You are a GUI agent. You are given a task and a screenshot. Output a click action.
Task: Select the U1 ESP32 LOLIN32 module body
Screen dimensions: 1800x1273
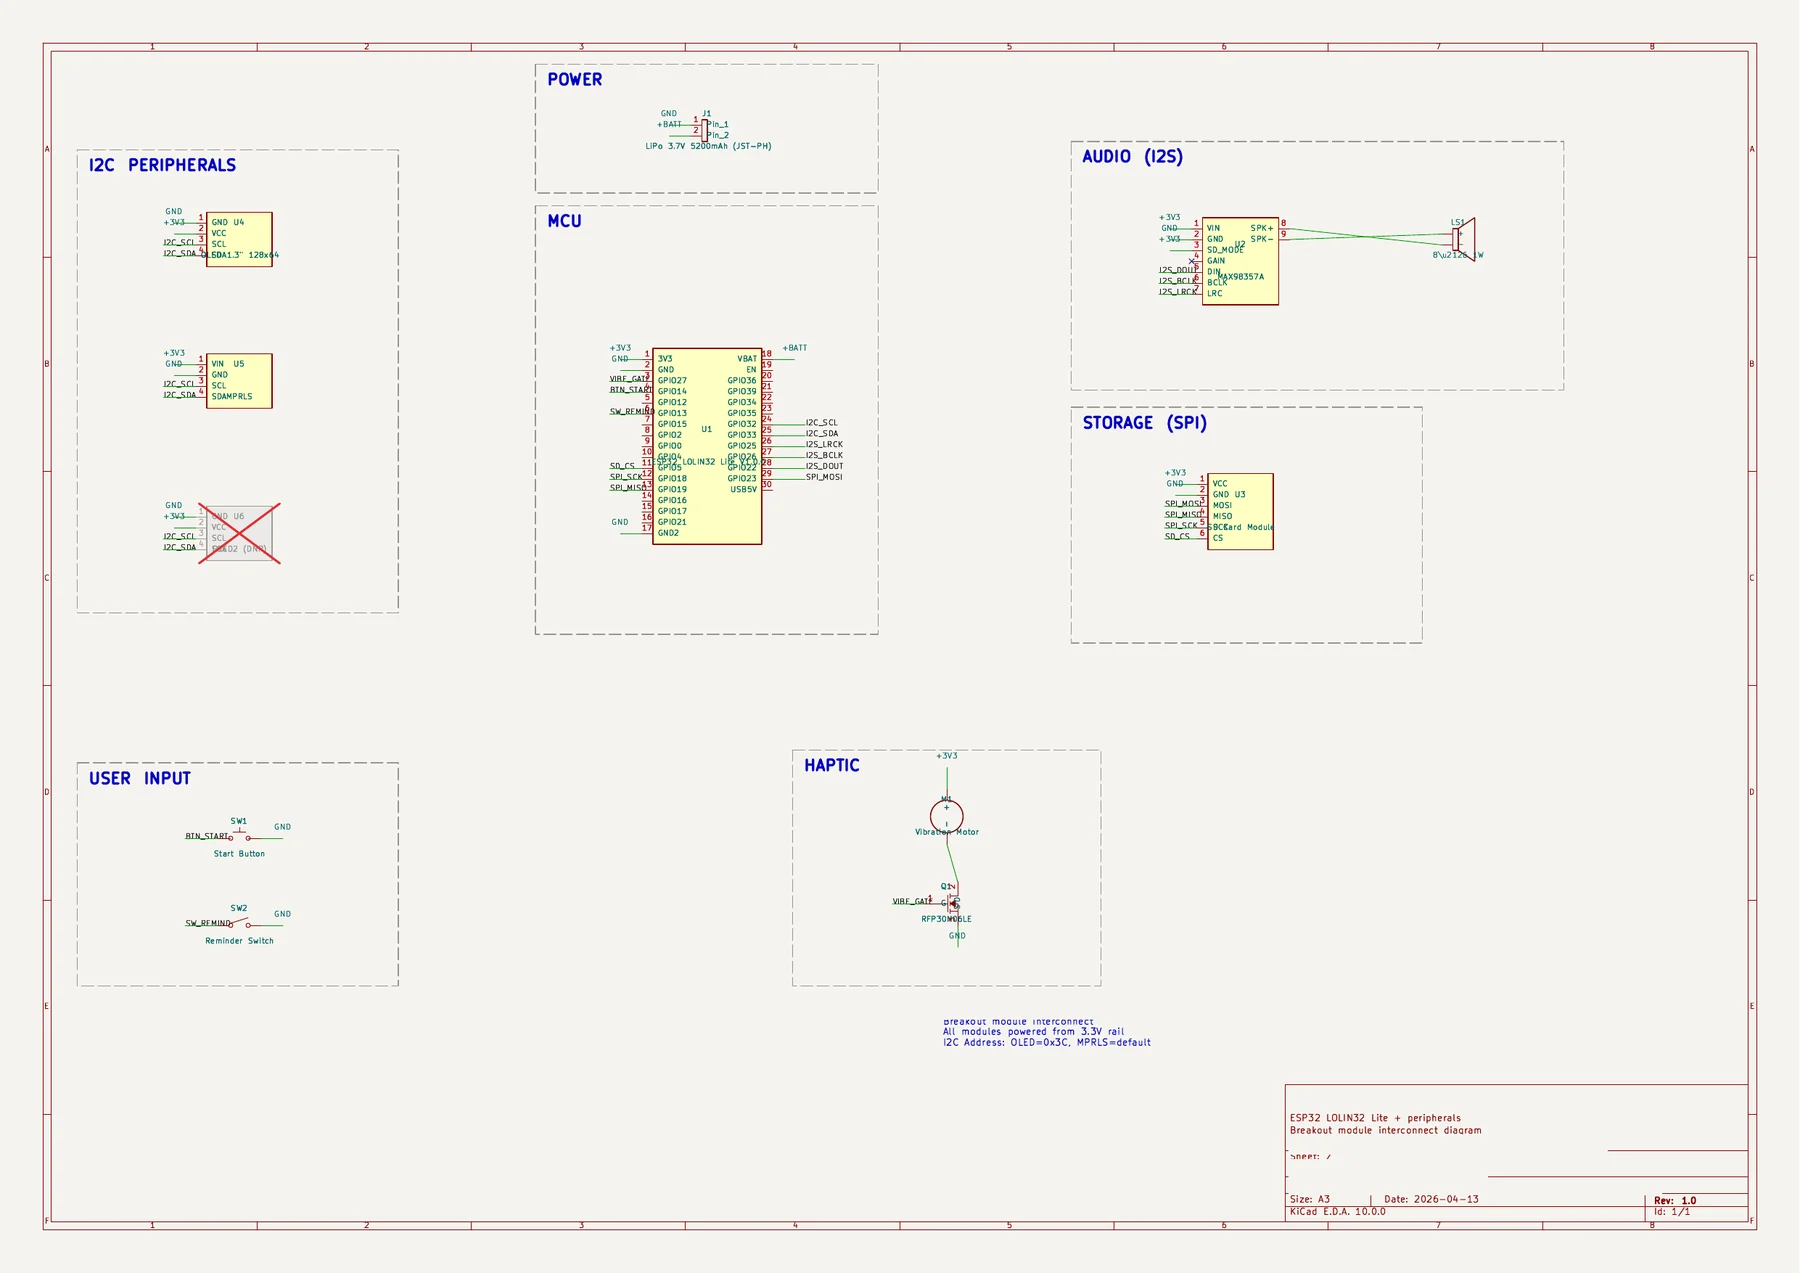tap(706, 446)
